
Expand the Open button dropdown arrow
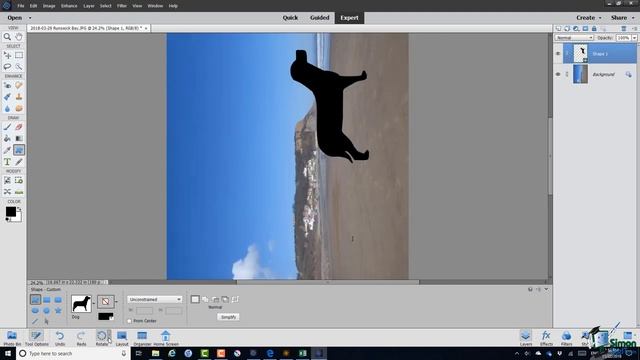coord(30,18)
